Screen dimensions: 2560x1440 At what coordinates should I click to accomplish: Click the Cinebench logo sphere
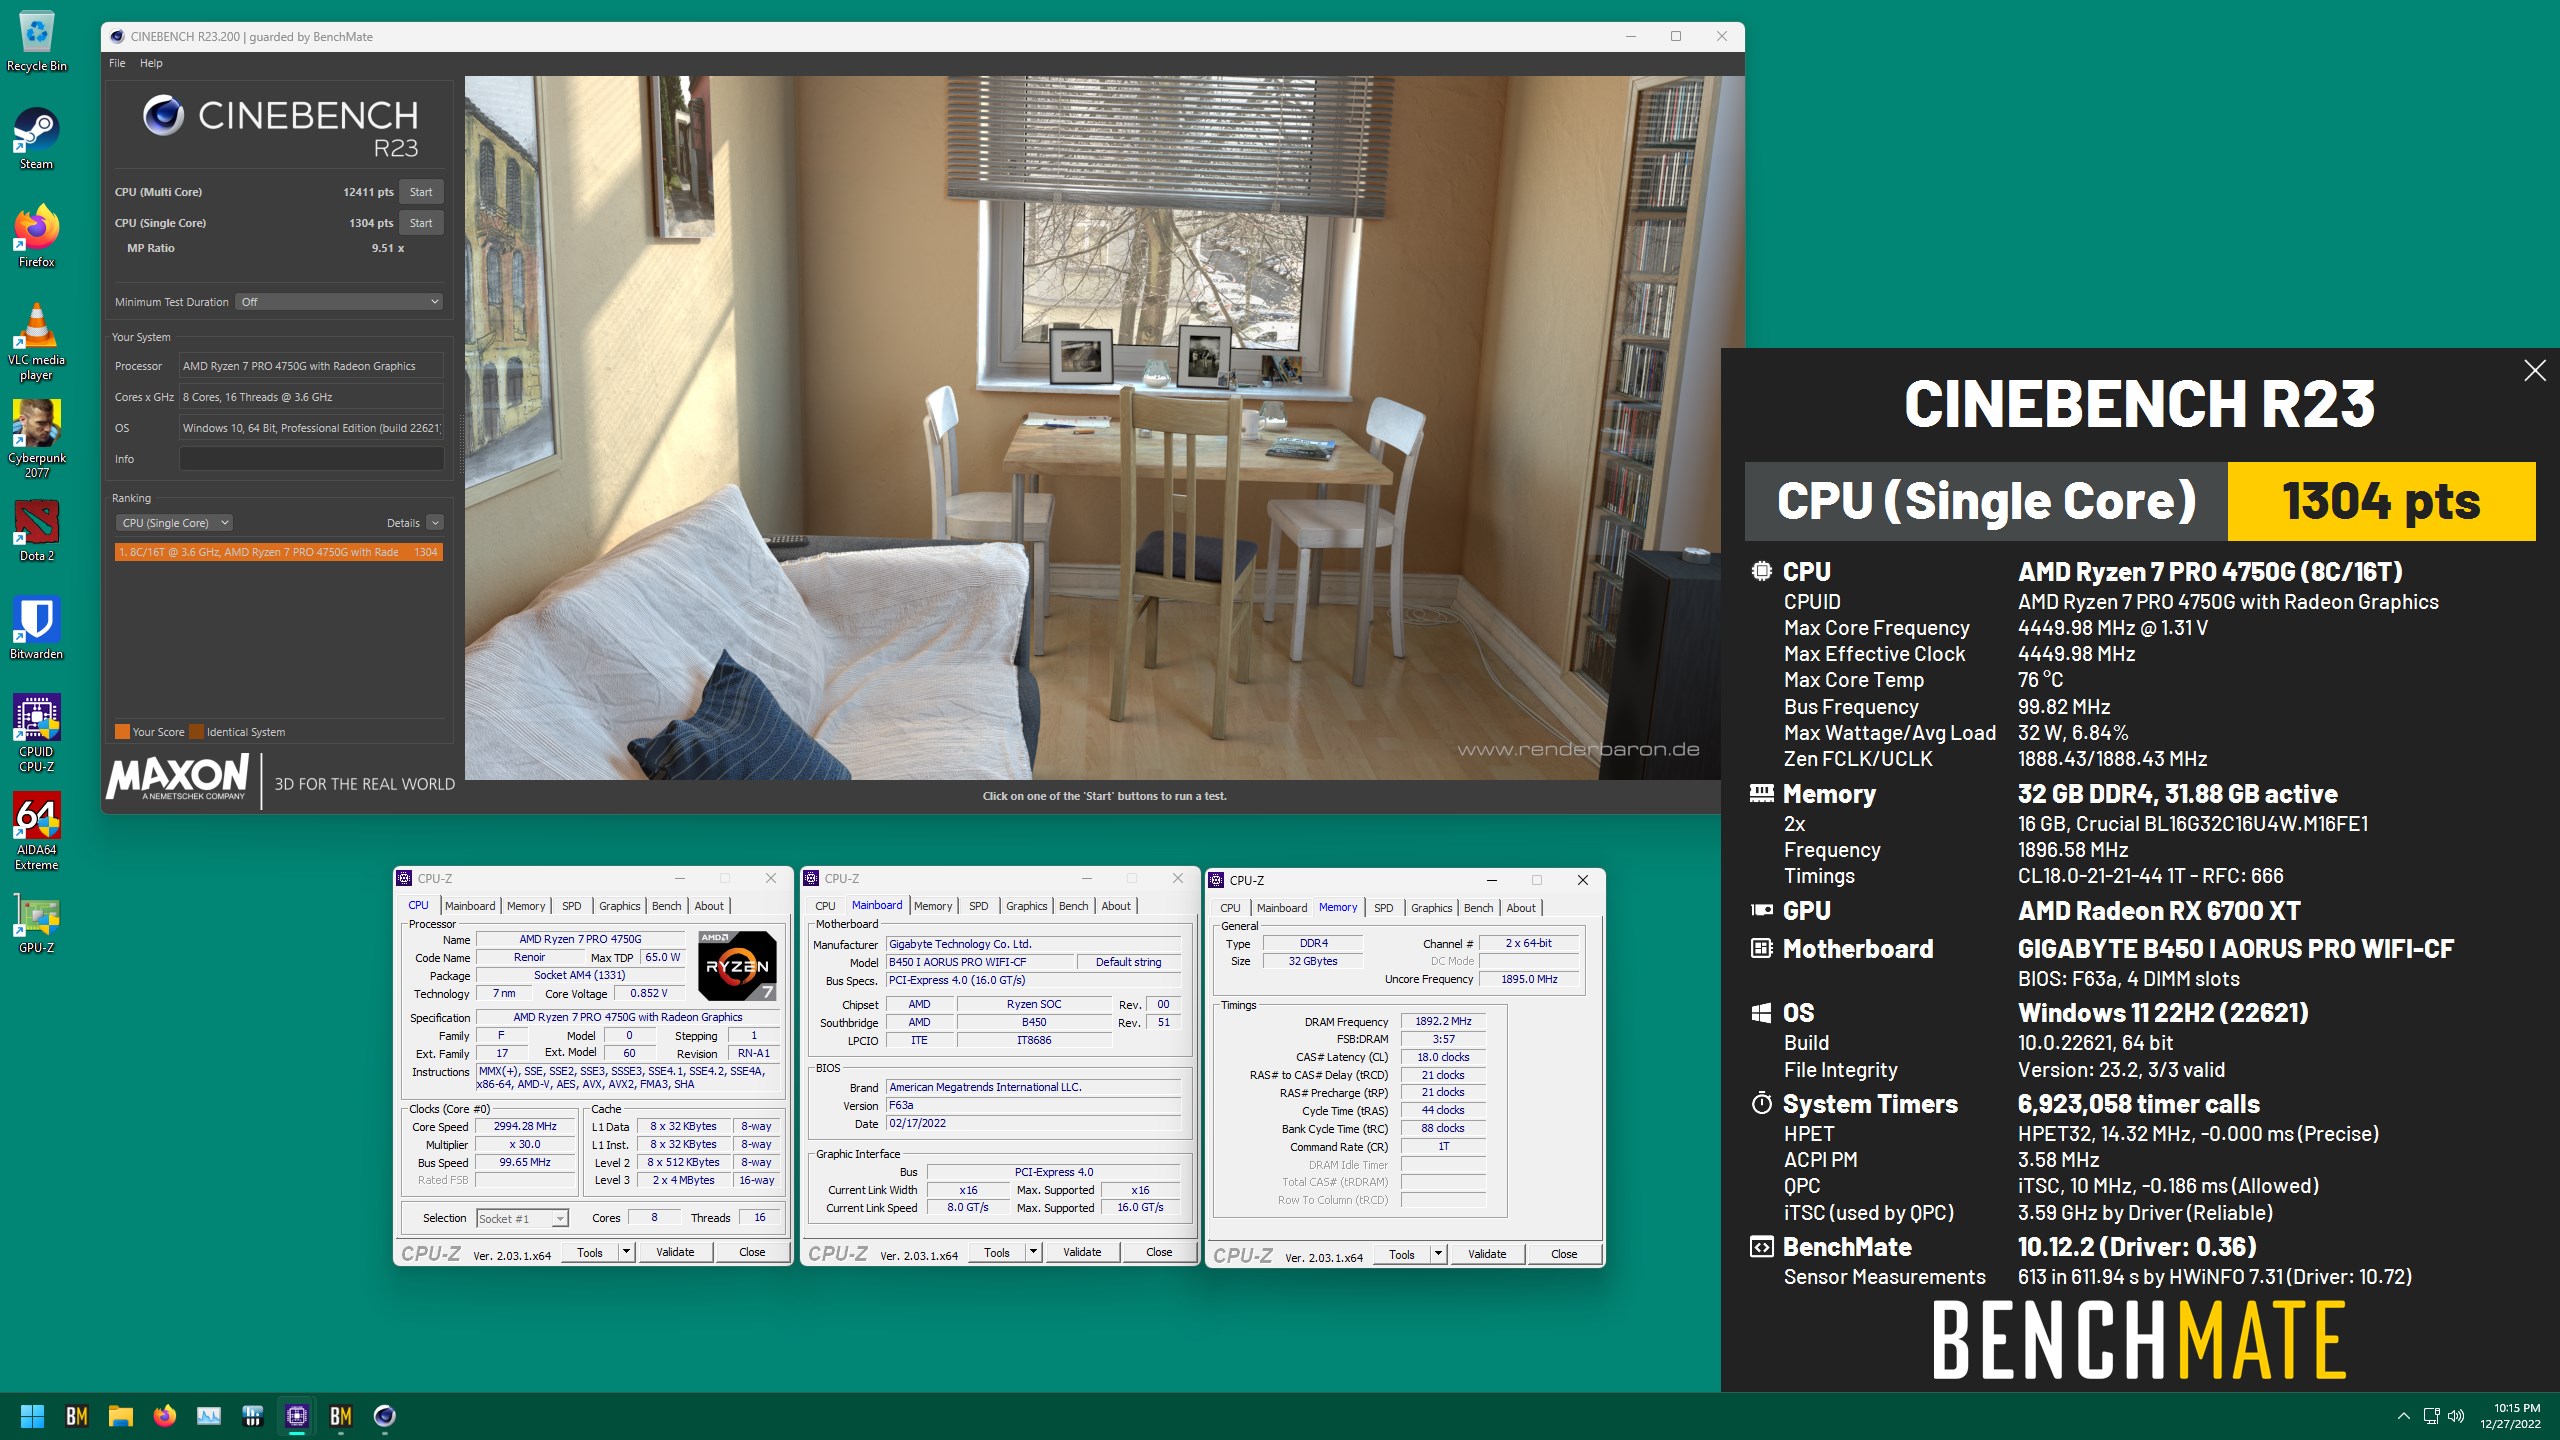pyautogui.click(x=163, y=115)
